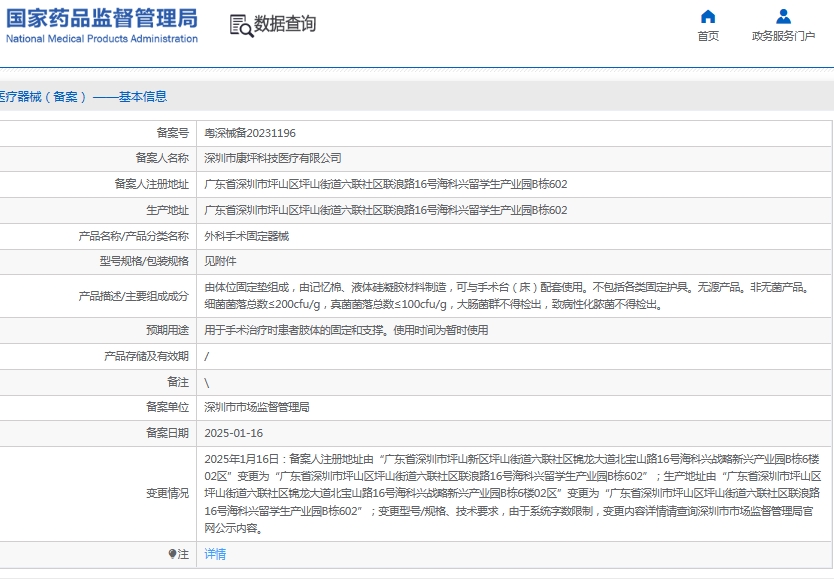Open the 详情 details link
The image size is (834, 579).
(215, 554)
